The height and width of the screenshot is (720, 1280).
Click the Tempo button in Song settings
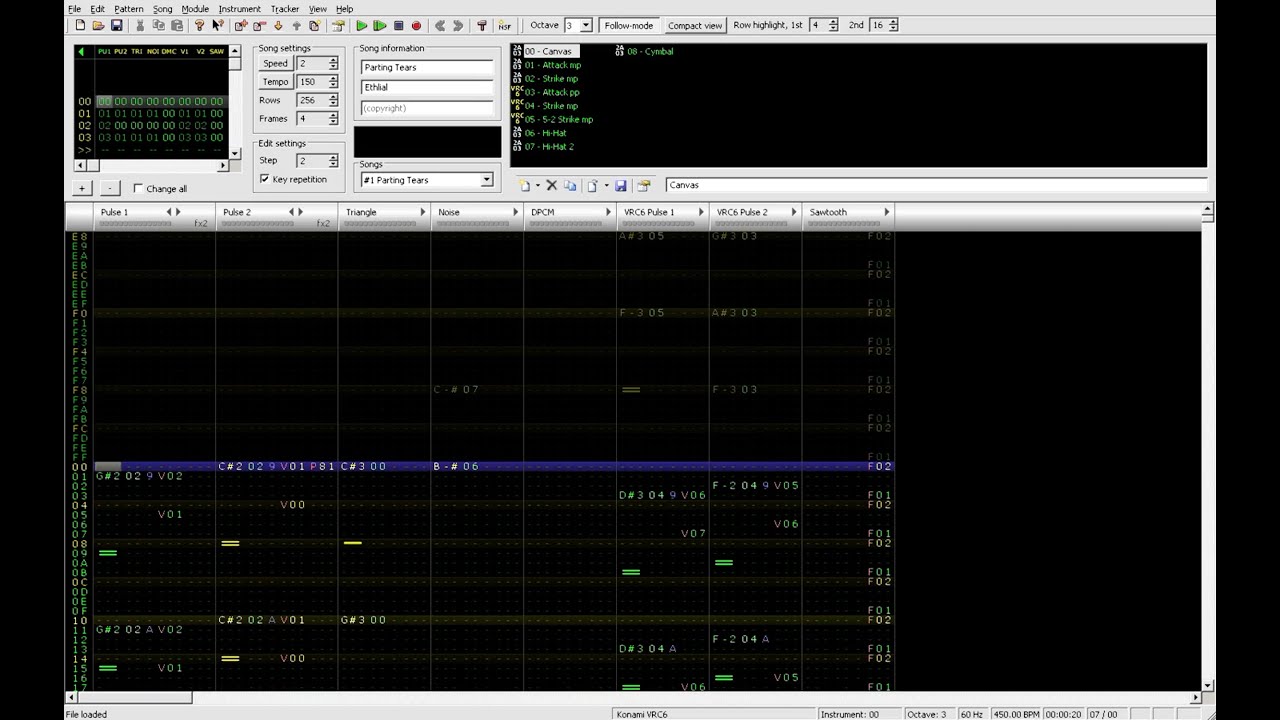pos(275,82)
